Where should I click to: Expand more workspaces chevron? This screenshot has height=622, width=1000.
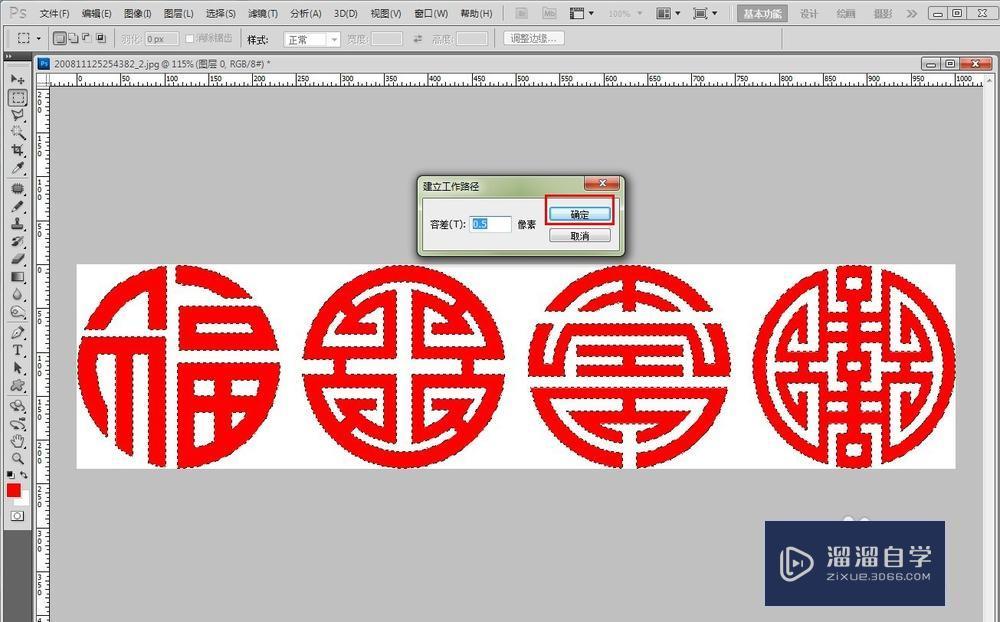[912, 13]
